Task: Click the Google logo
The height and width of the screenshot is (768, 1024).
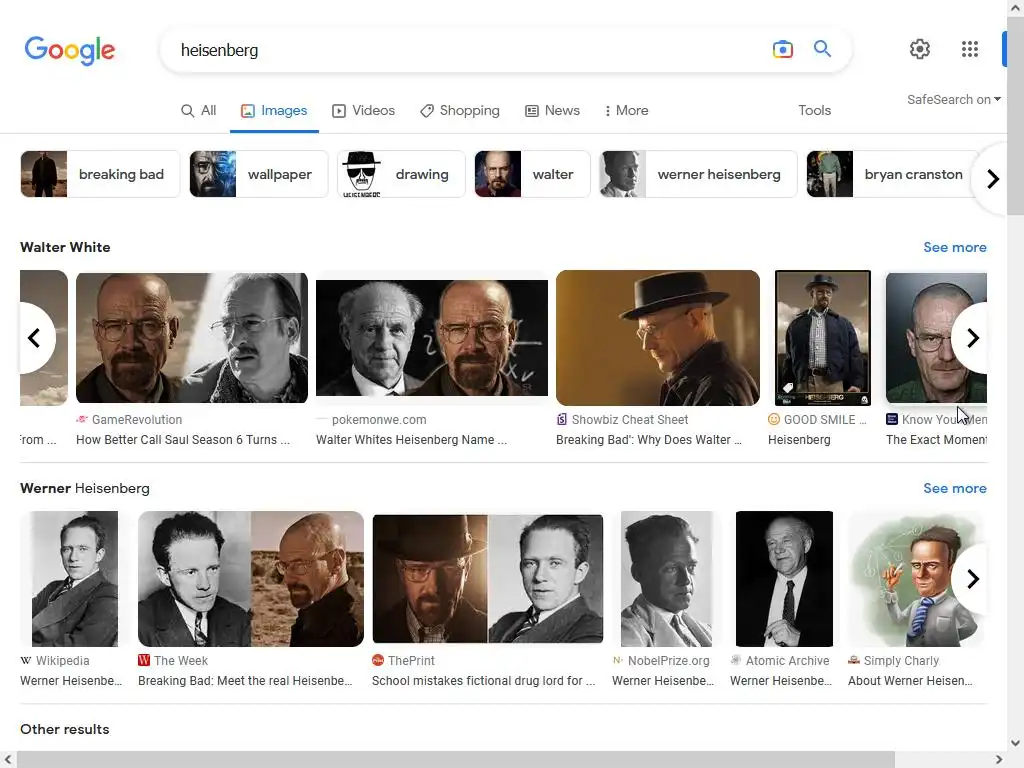Action: click(70, 50)
